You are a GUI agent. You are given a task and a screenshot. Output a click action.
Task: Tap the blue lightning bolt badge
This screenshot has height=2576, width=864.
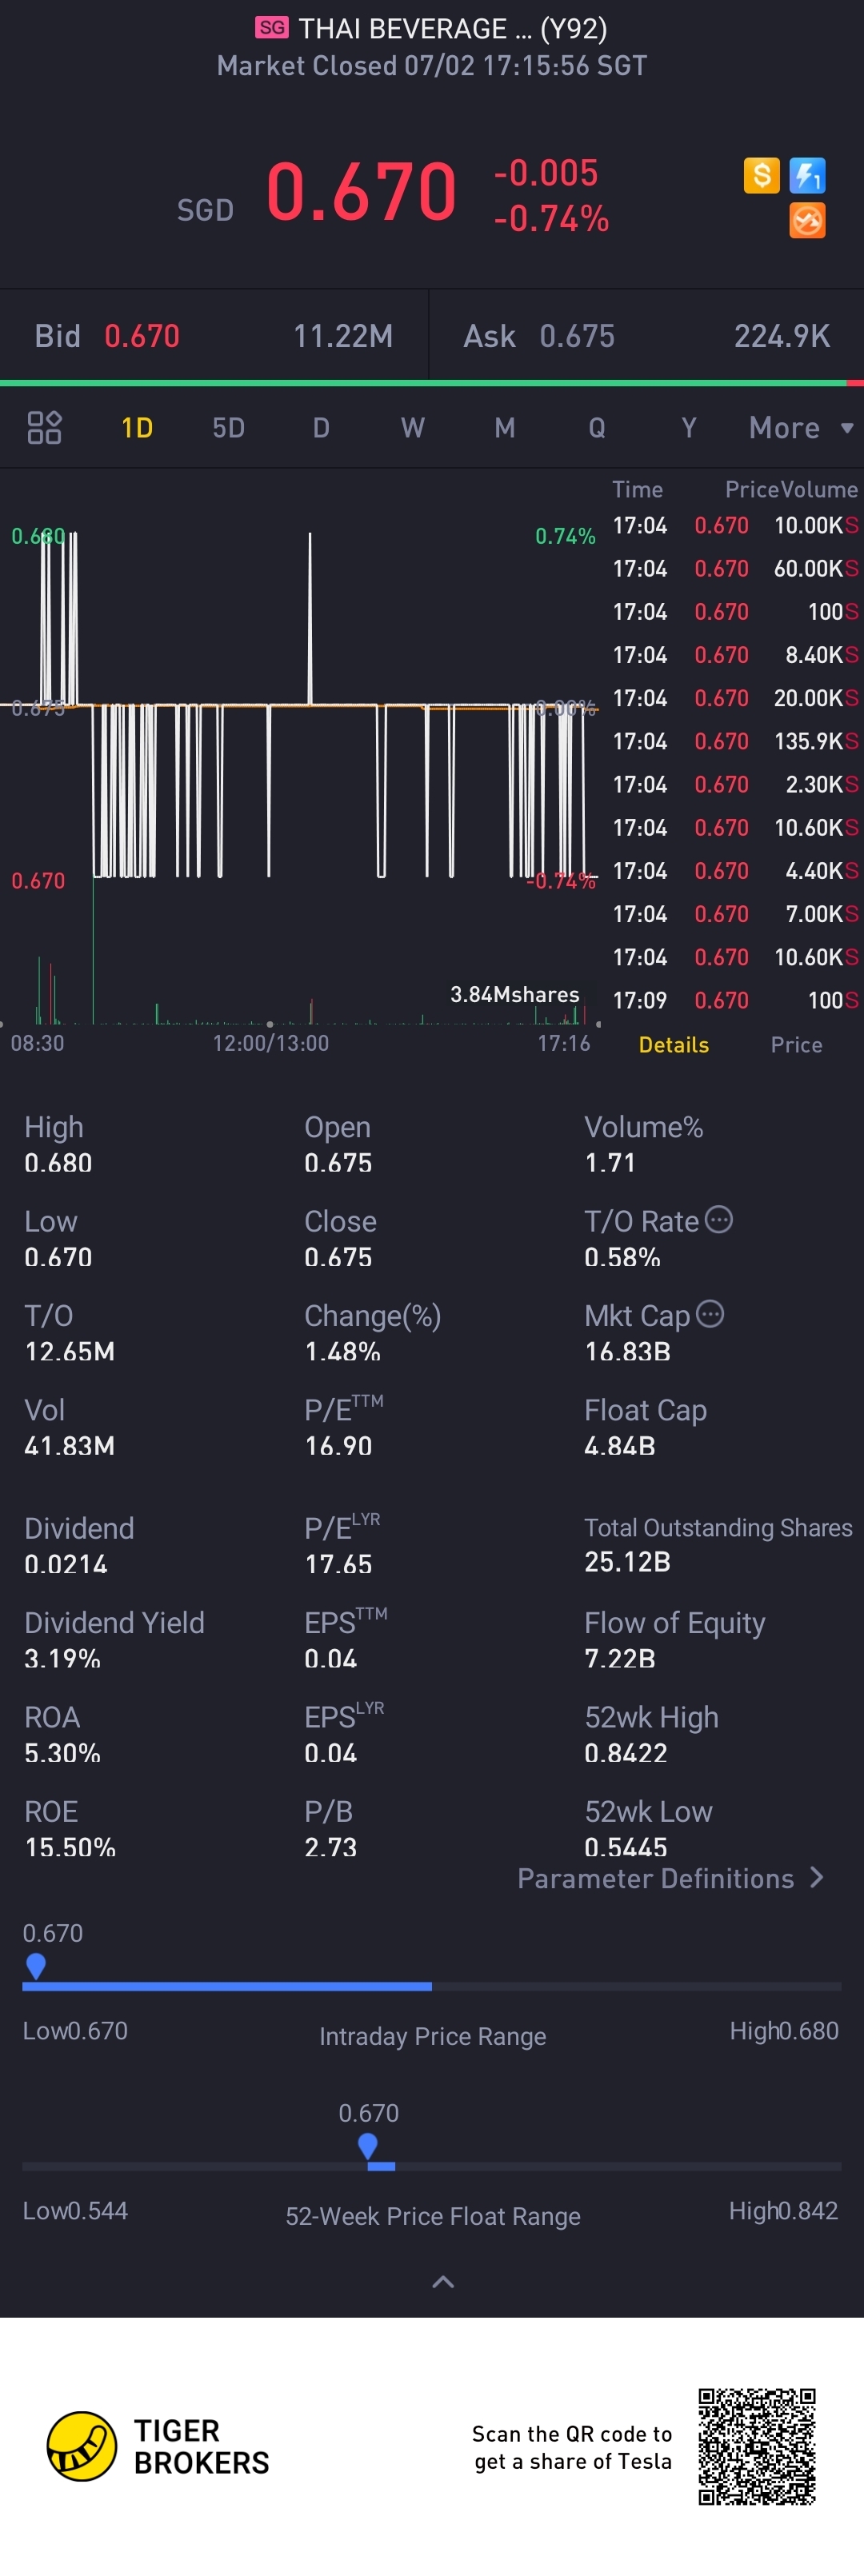tap(807, 176)
